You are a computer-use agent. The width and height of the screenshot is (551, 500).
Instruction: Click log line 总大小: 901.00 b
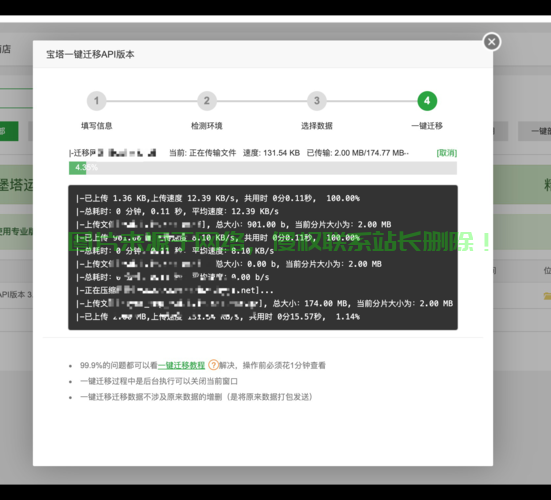tap(234, 225)
